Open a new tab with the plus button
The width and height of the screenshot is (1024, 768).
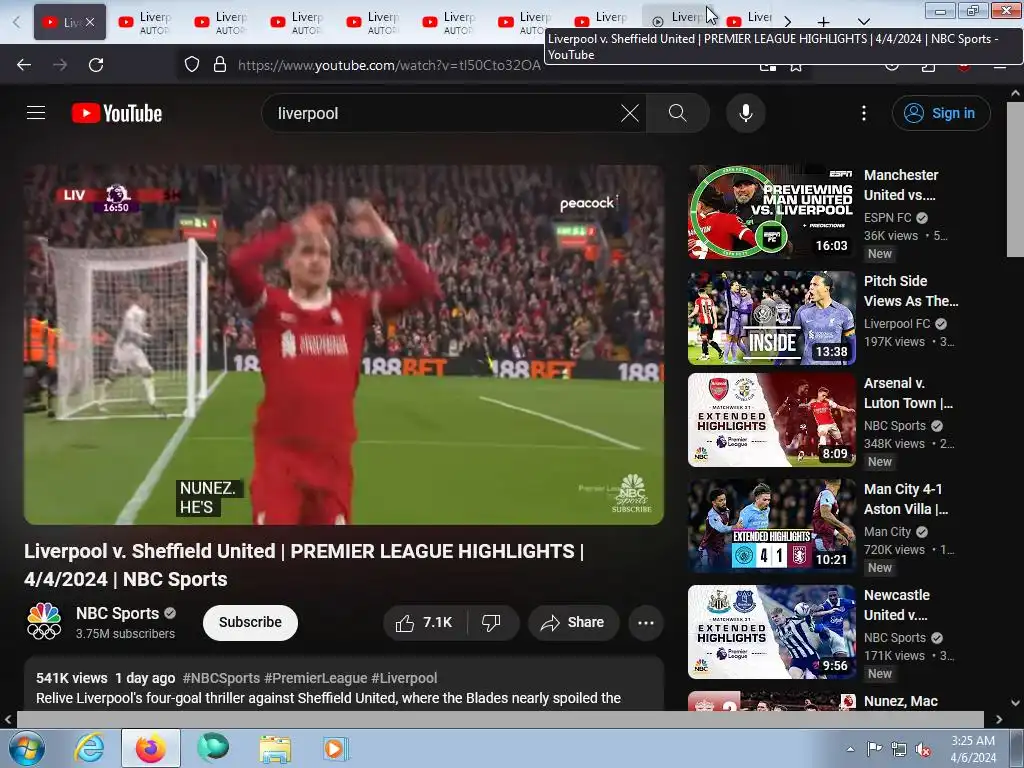pyautogui.click(x=824, y=22)
